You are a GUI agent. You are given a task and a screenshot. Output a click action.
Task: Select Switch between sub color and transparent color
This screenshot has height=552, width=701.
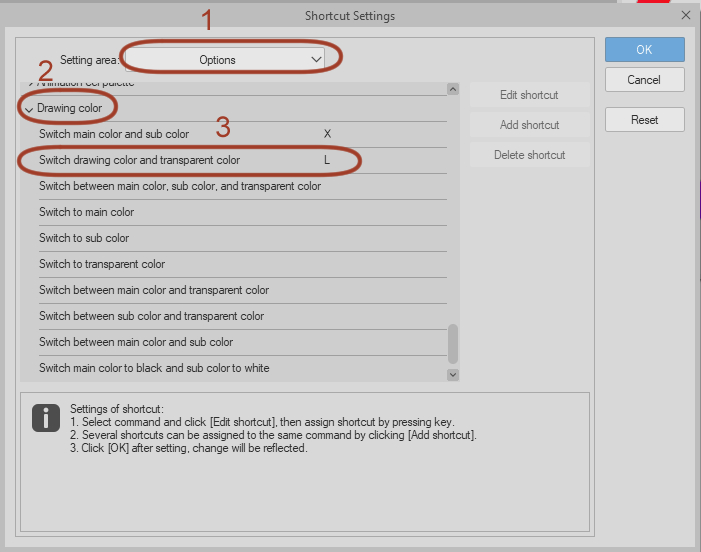pyautogui.click(x=151, y=316)
